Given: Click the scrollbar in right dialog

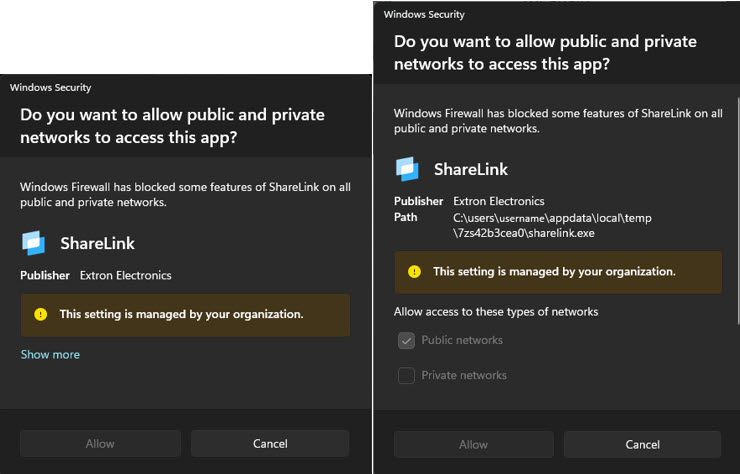Looking at the screenshot, I should (x=738, y=211).
